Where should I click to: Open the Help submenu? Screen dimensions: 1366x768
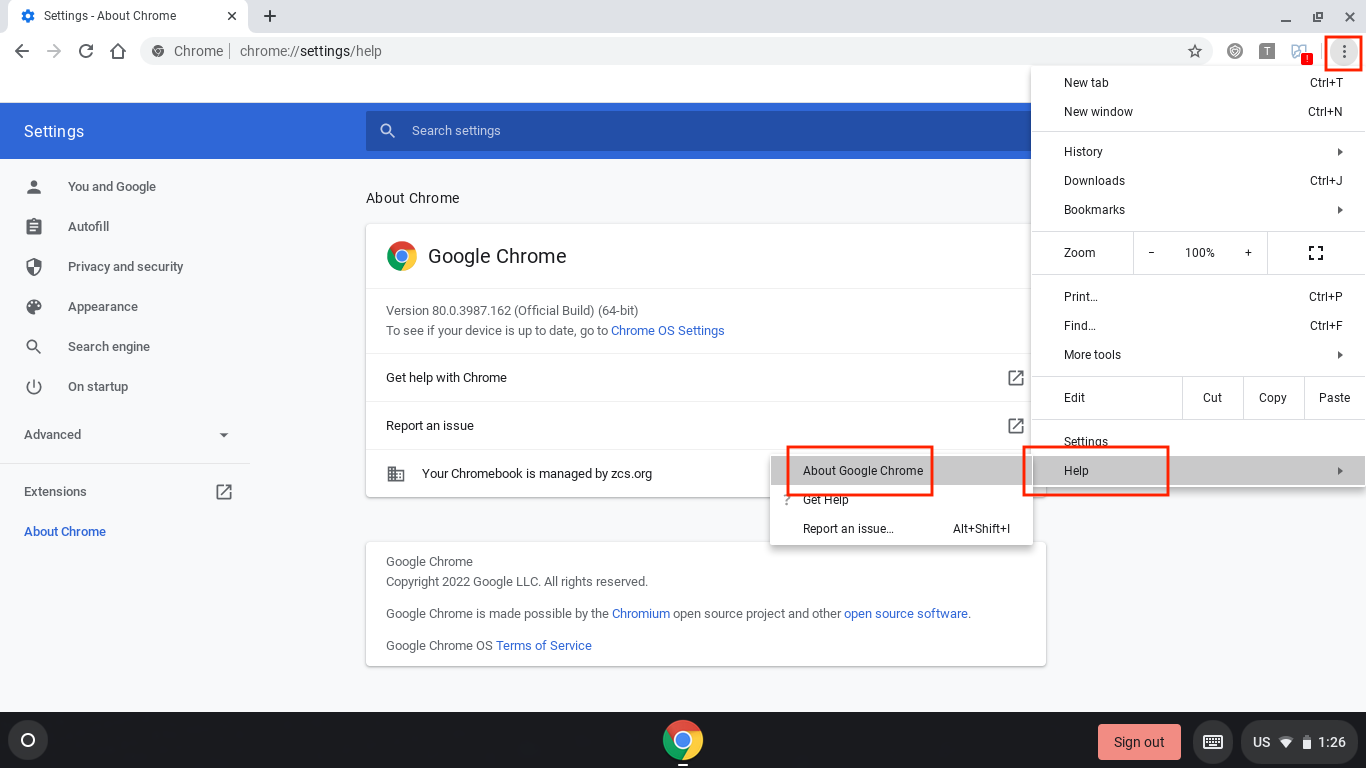click(1198, 471)
